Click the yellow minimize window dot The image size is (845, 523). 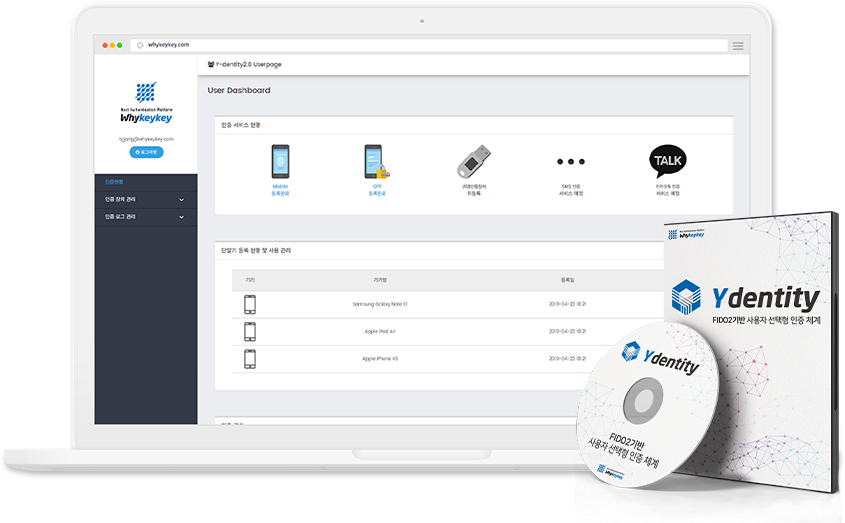coord(112,45)
